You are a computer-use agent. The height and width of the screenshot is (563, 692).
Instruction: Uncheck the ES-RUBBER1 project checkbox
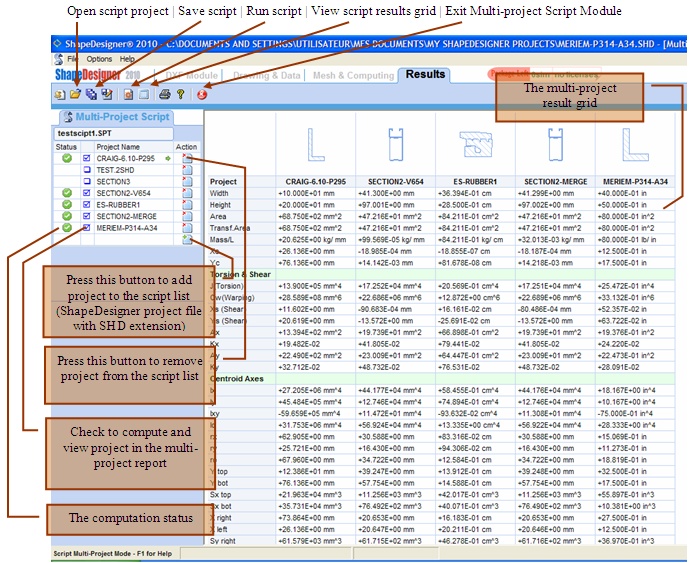pos(87,204)
